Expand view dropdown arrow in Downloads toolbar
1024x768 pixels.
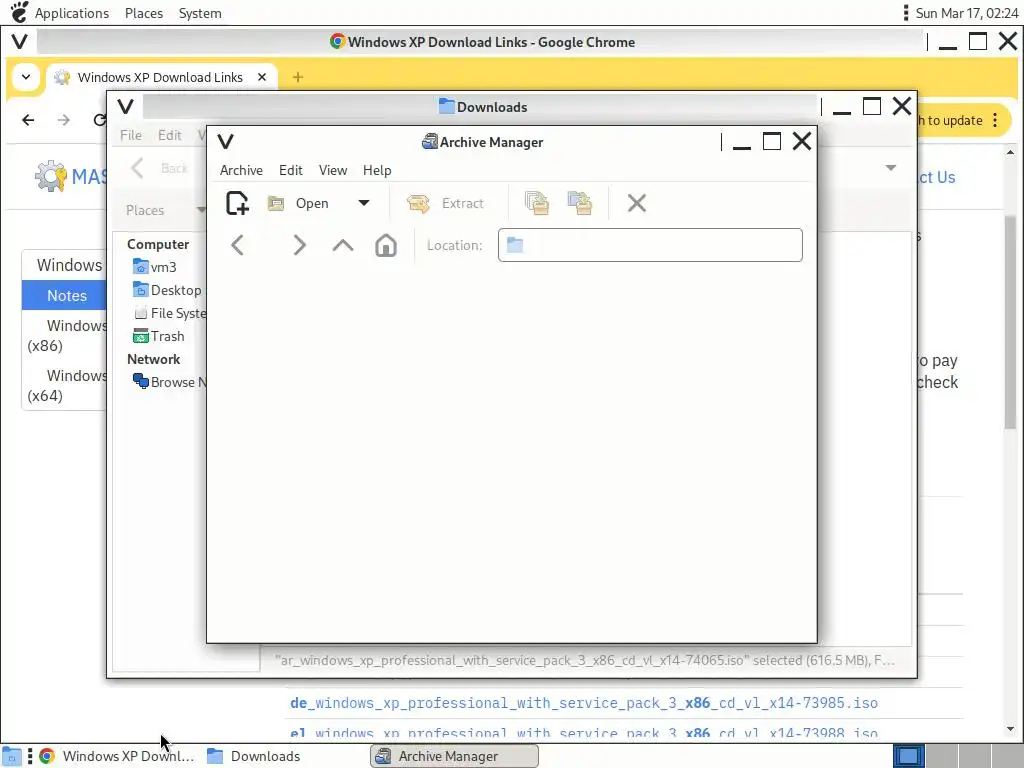[x=890, y=168]
